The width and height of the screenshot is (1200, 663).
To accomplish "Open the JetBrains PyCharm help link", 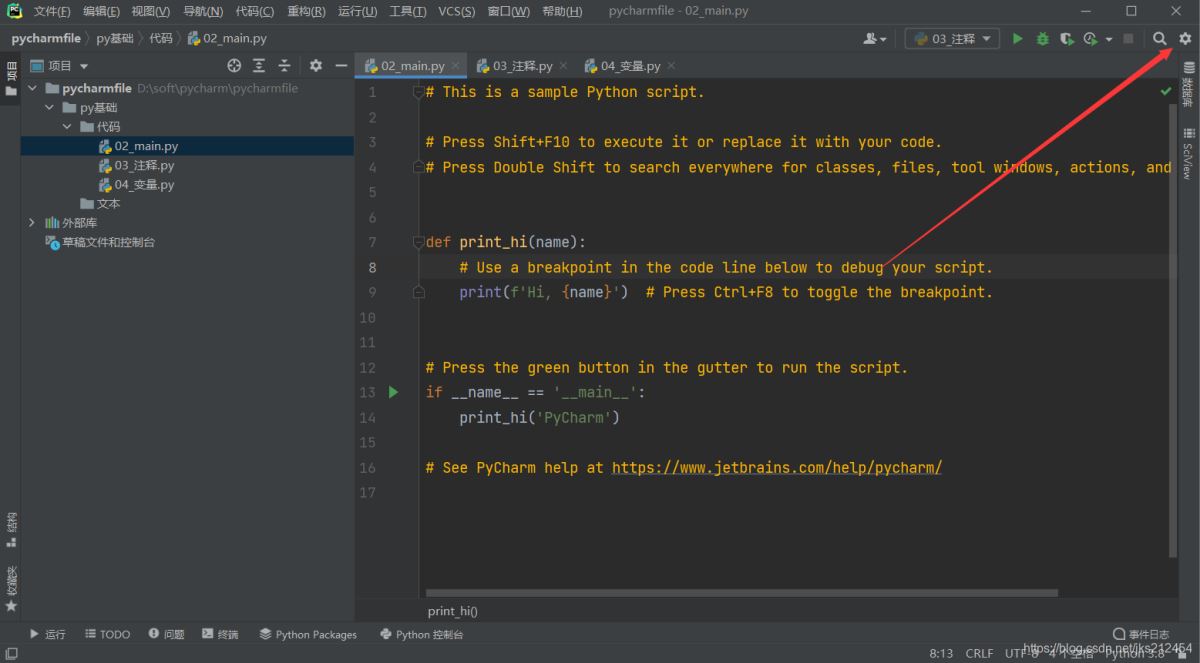I will pos(776,467).
